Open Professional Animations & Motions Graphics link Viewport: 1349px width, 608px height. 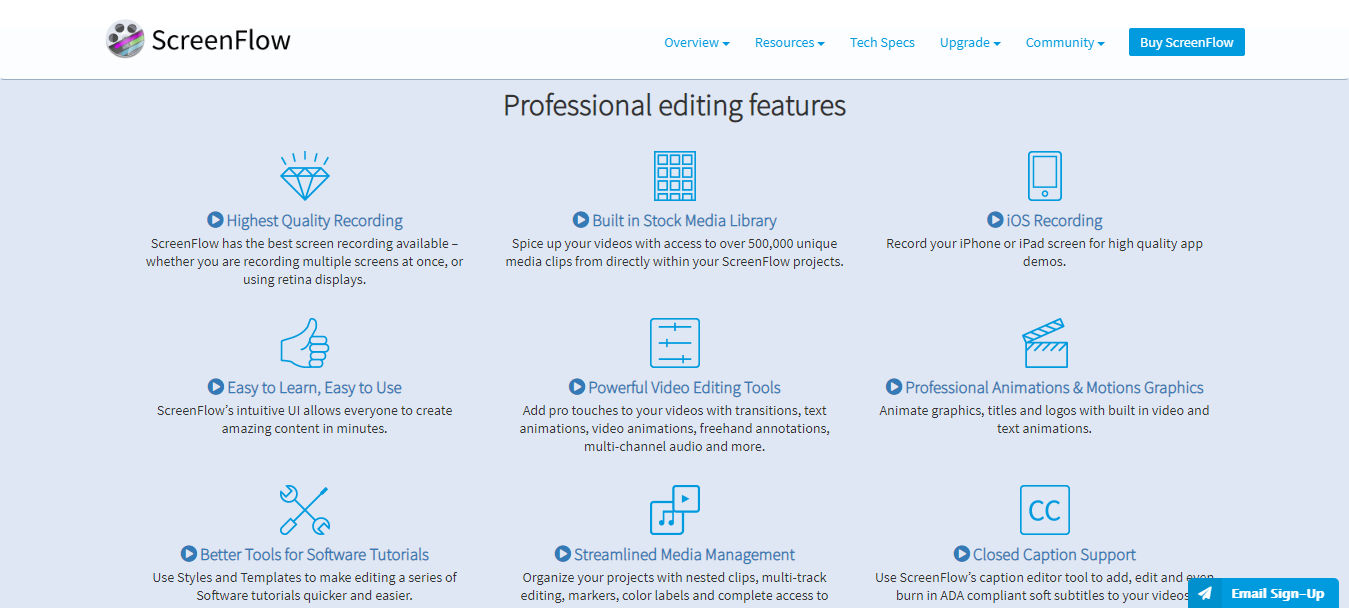1055,388
